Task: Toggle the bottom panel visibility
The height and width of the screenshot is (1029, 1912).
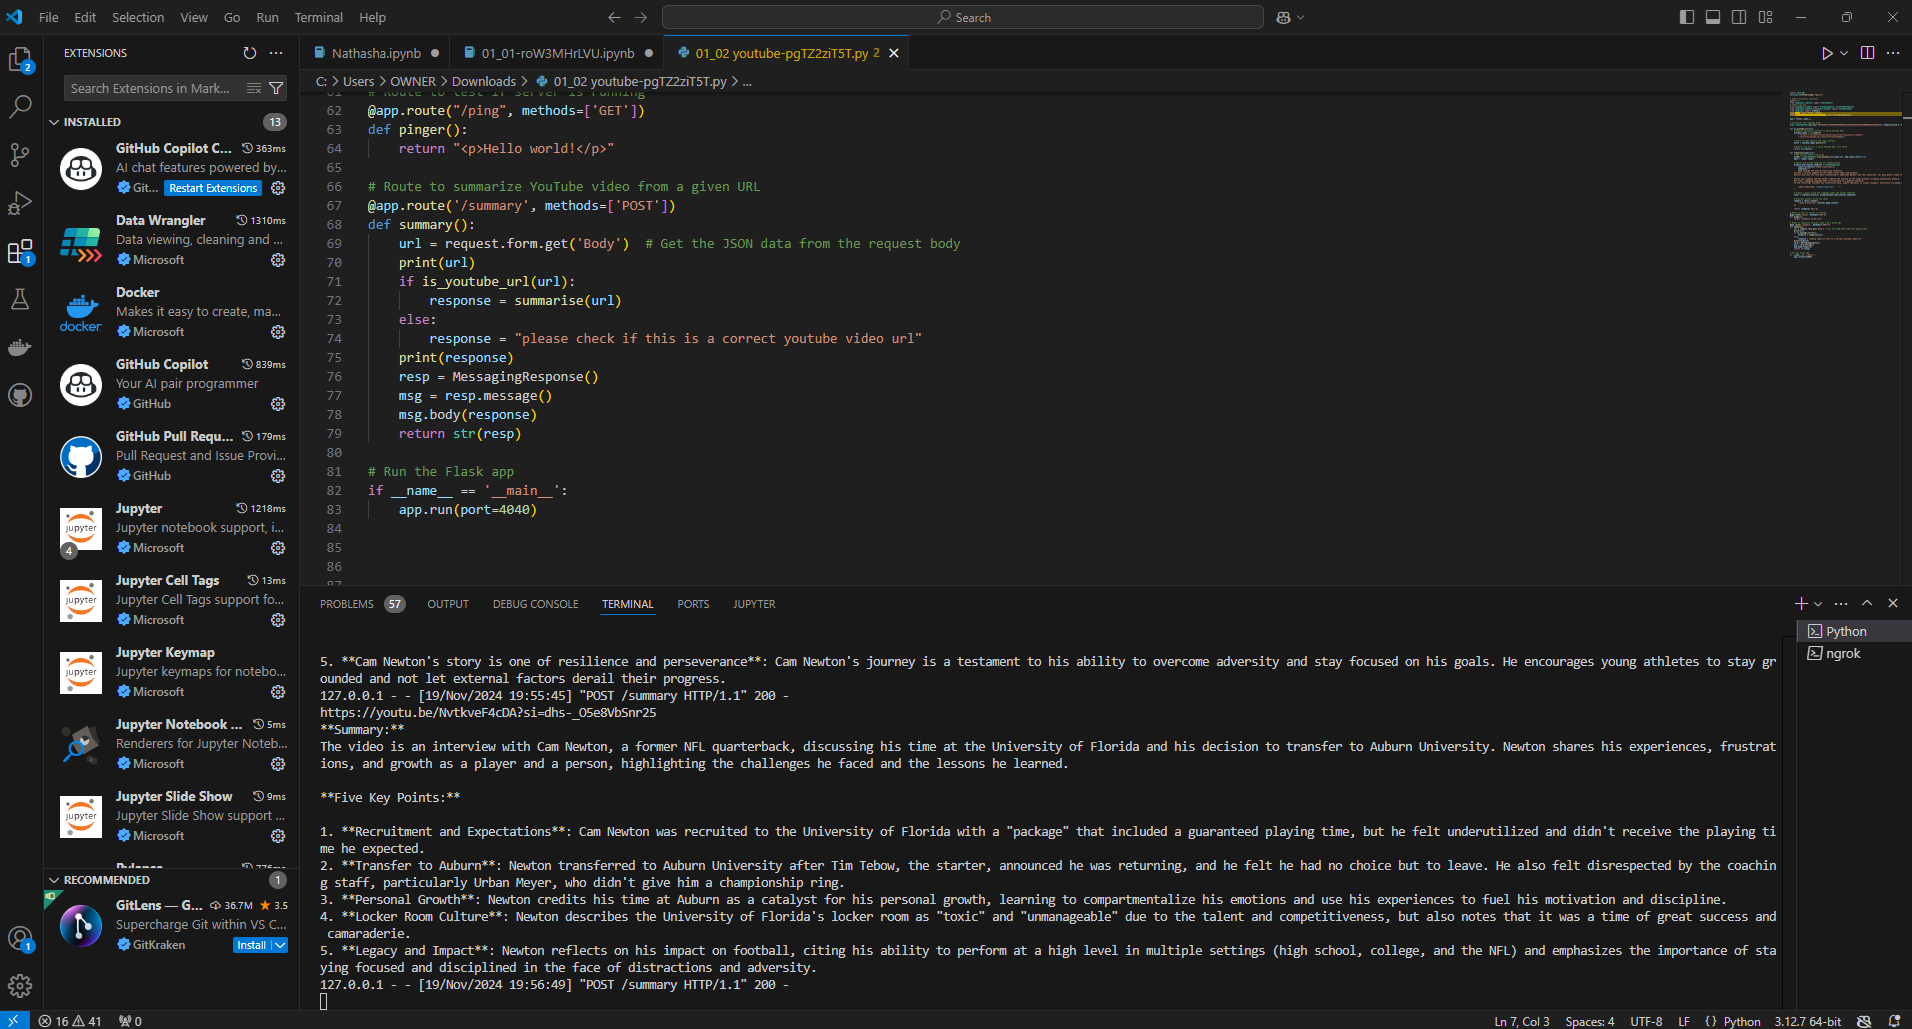Action: 1713,17
